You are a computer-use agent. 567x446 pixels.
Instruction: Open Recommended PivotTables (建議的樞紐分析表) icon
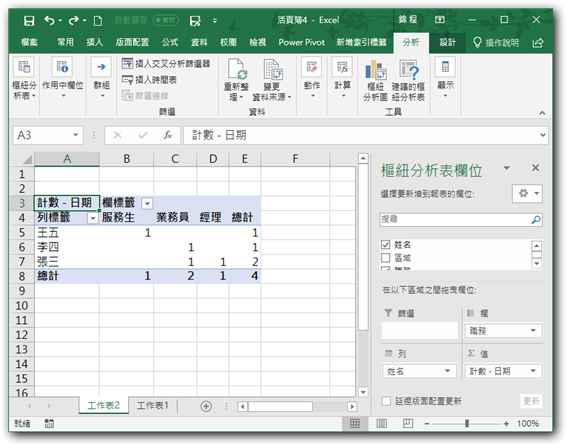click(409, 70)
